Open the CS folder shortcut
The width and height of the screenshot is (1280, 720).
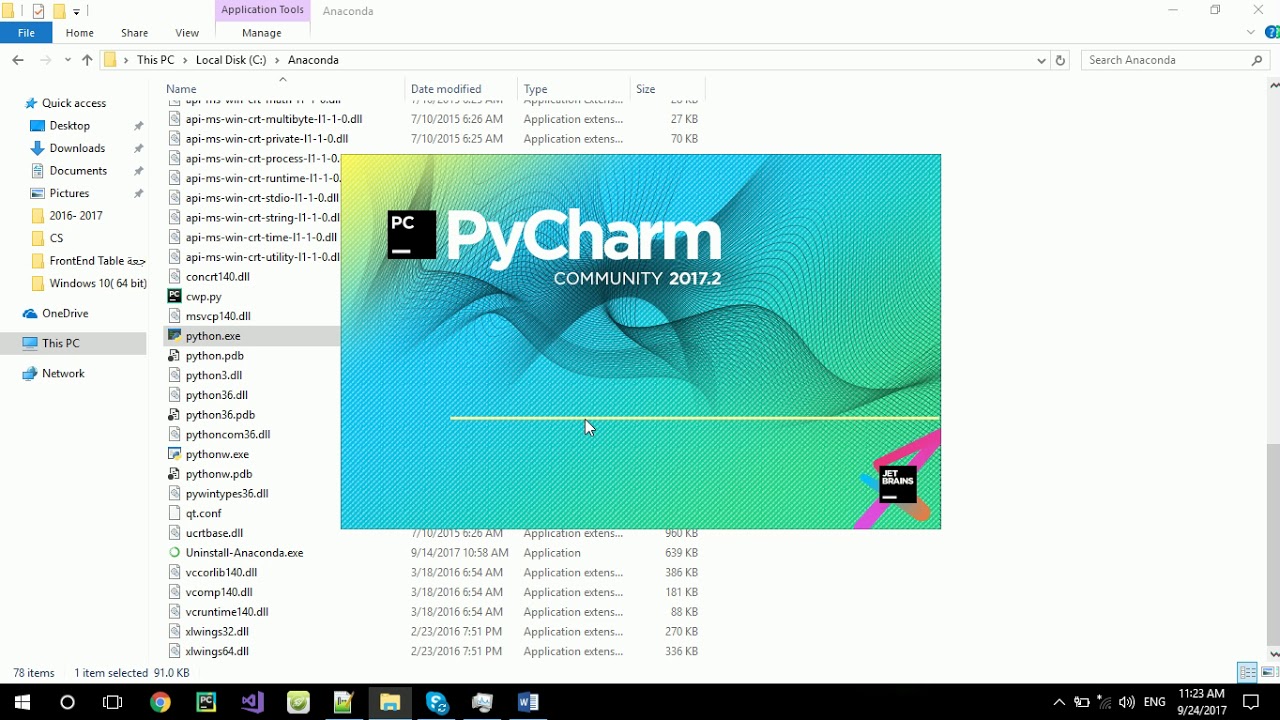(x=56, y=238)
